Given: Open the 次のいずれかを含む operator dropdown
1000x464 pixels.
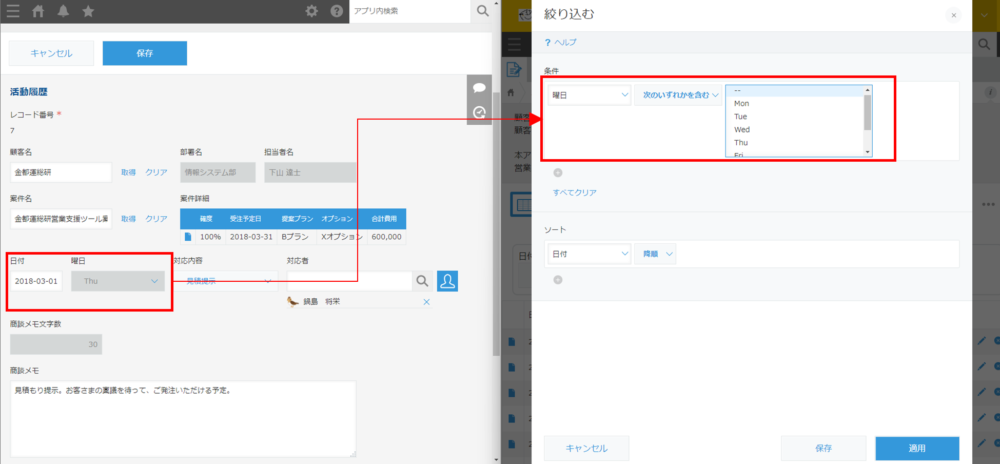Looking at the screenshot, I should click(678, 95).
